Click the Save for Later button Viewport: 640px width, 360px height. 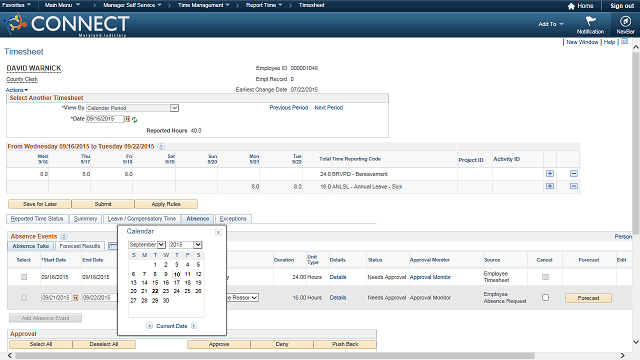(40, 204)
